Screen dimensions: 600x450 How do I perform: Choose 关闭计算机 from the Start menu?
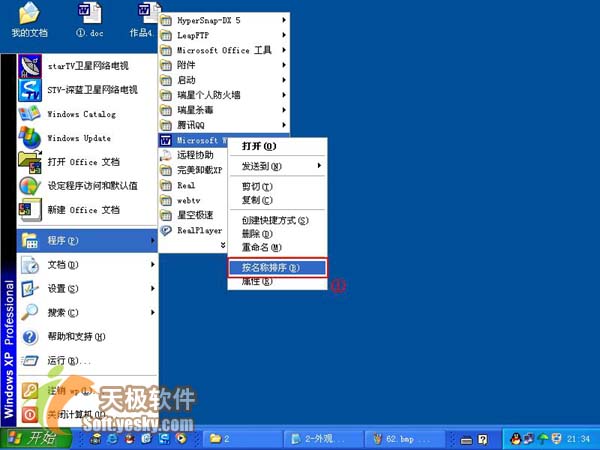pos(87,414)
